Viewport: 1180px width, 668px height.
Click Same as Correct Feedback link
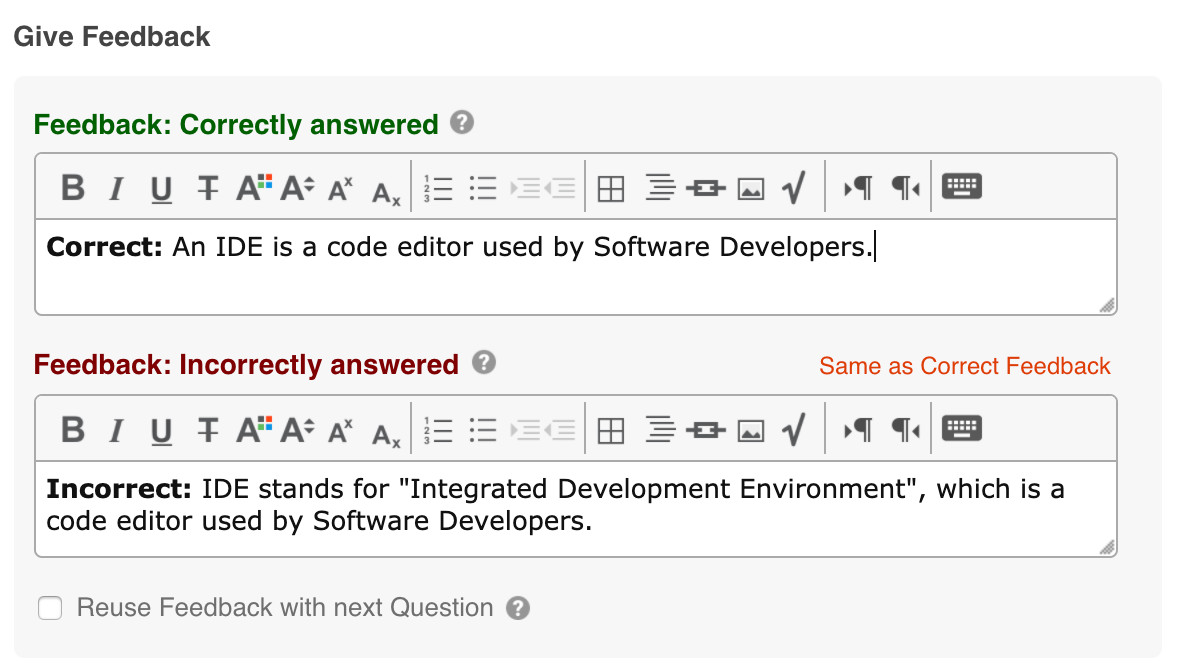(x=964, y=366)
